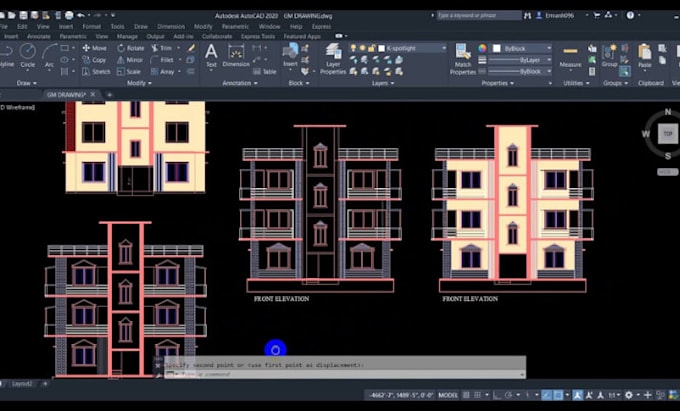Click the Plot printer icon in quick access toolbar
This screenshot has width=680, height=411.
click(69, 15)
